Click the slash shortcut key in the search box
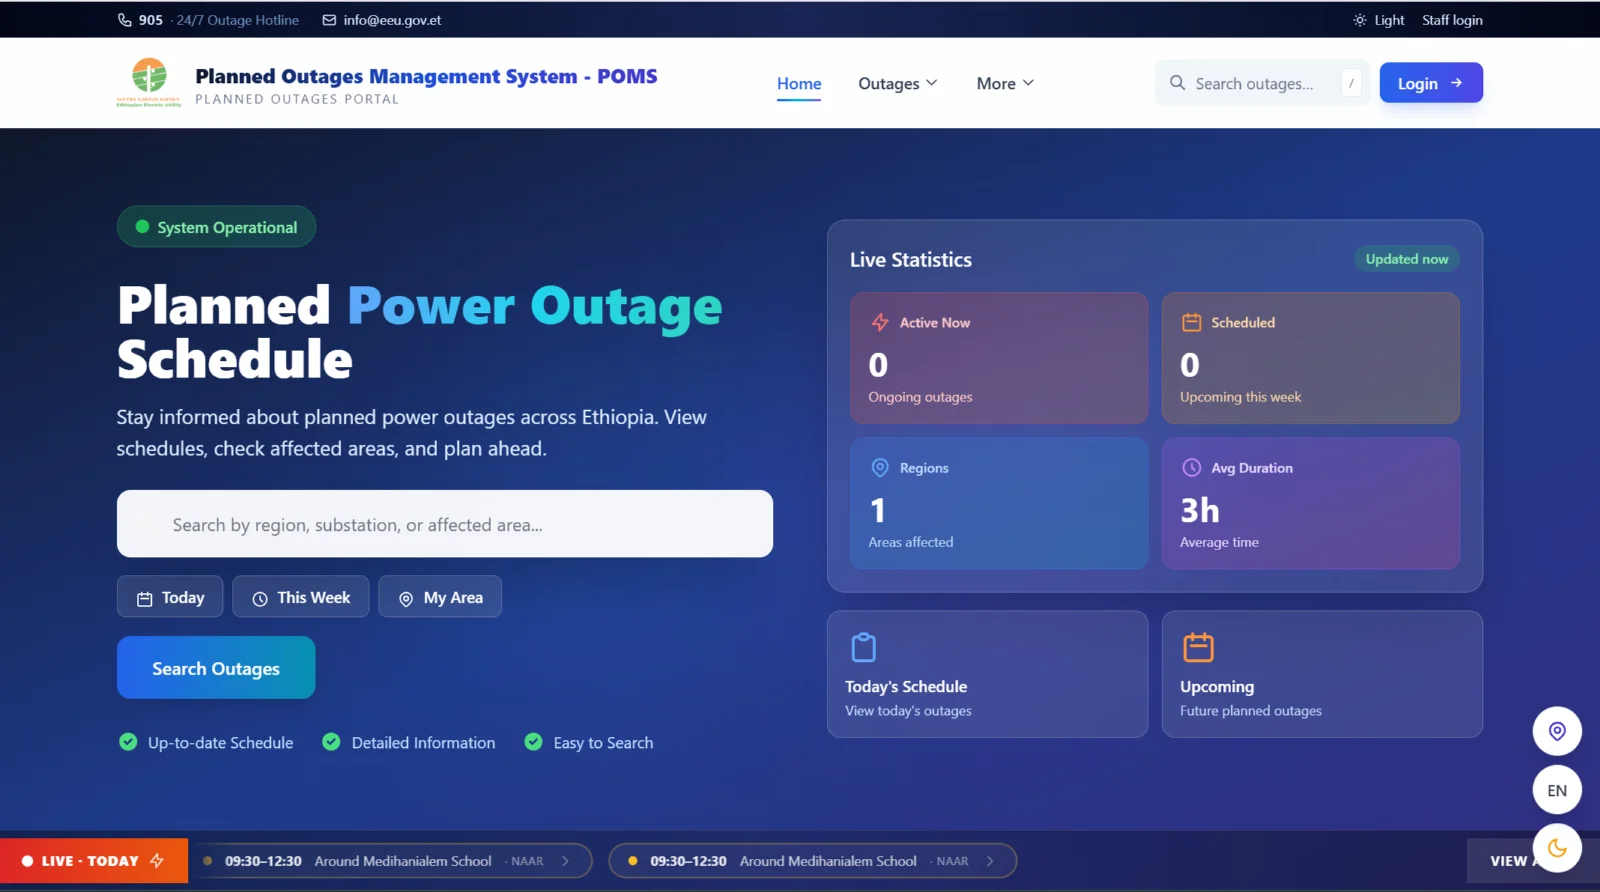 (1351, 83)
